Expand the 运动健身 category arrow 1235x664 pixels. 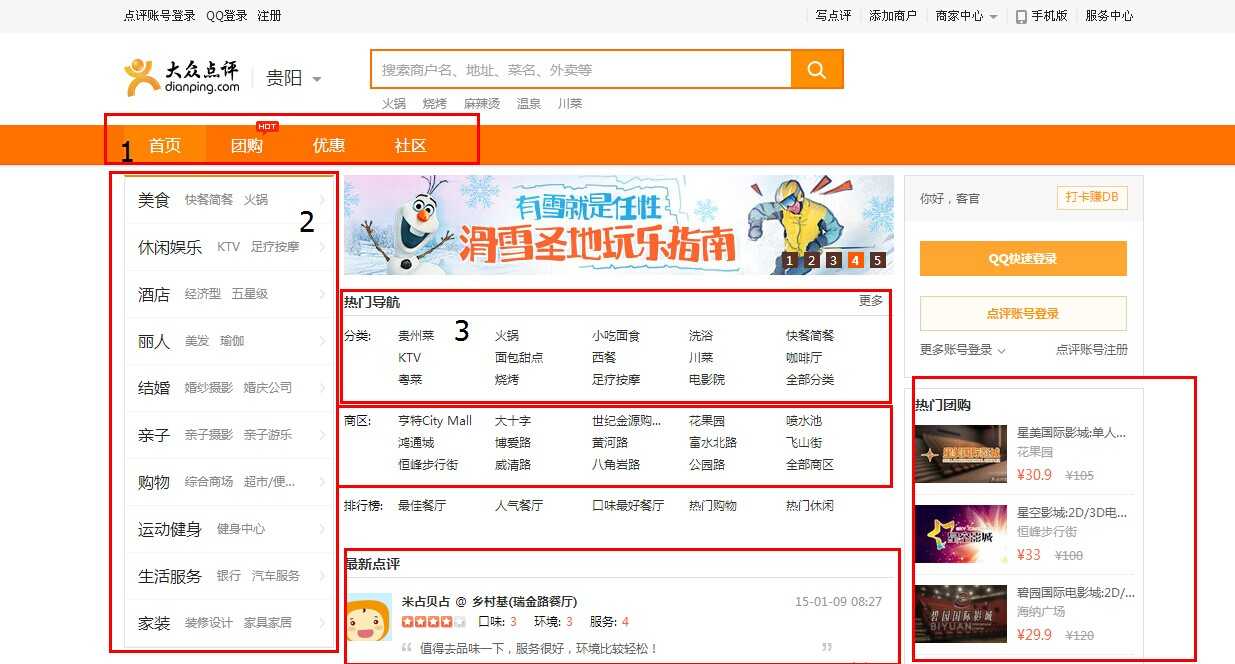(x=323, y=529)
